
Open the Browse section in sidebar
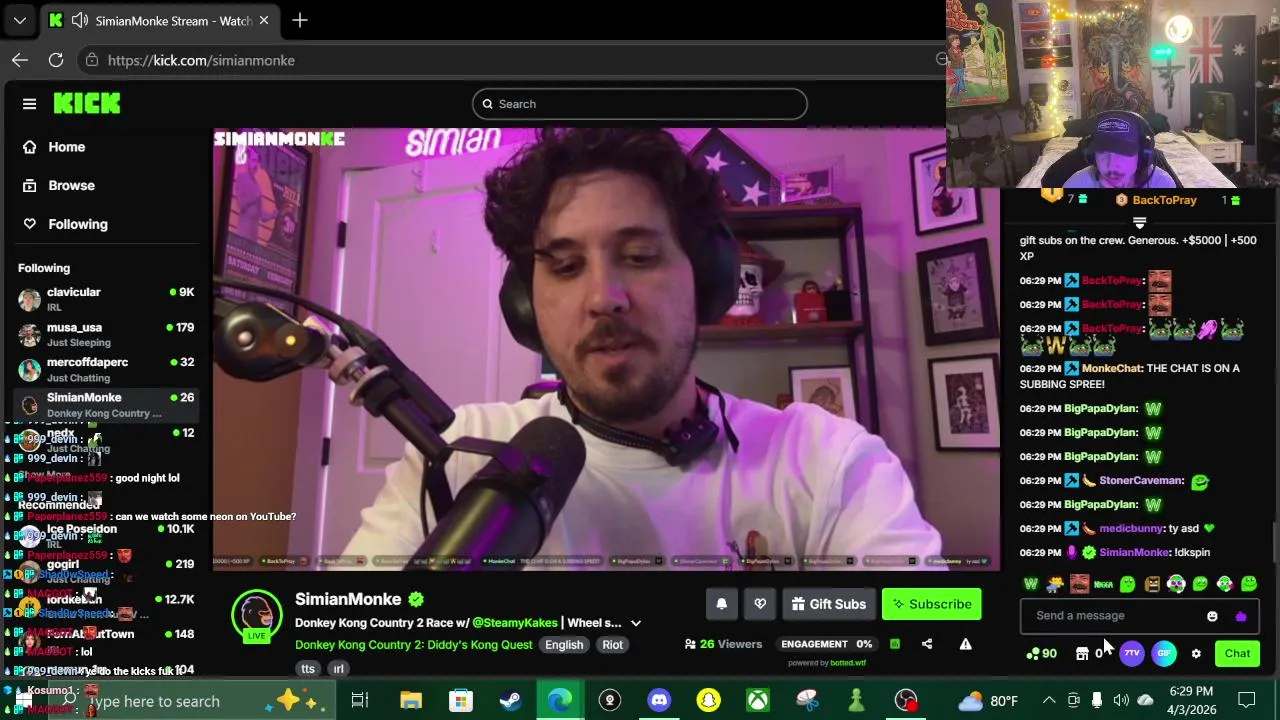pyautogui.click(x=59, y=185)
